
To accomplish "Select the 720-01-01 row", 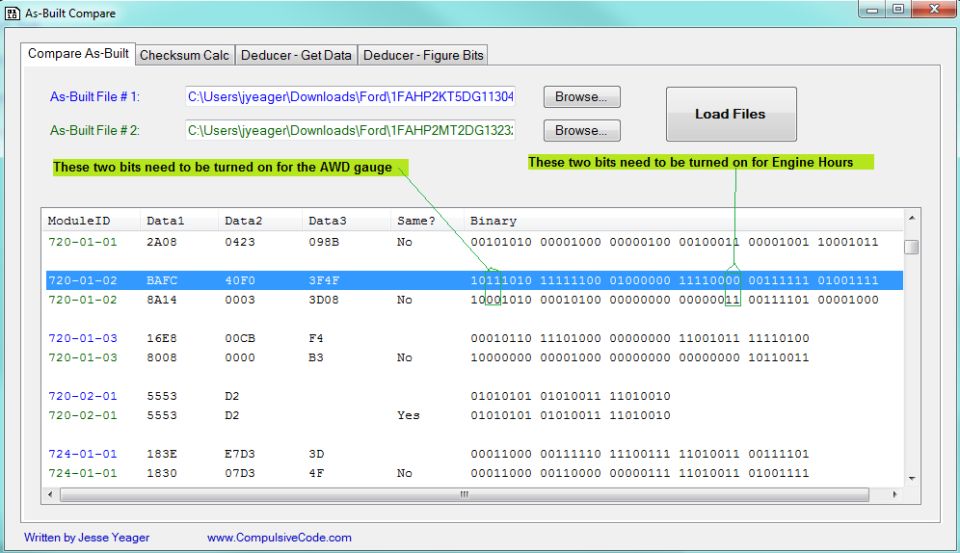I will click(x=474, y=242).
